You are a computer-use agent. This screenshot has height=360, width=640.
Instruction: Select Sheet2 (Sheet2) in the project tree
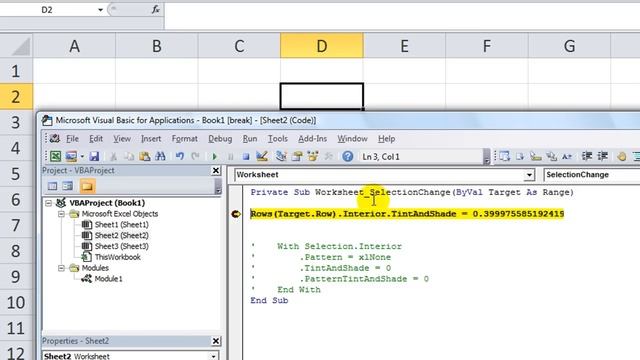pos(121,236)
